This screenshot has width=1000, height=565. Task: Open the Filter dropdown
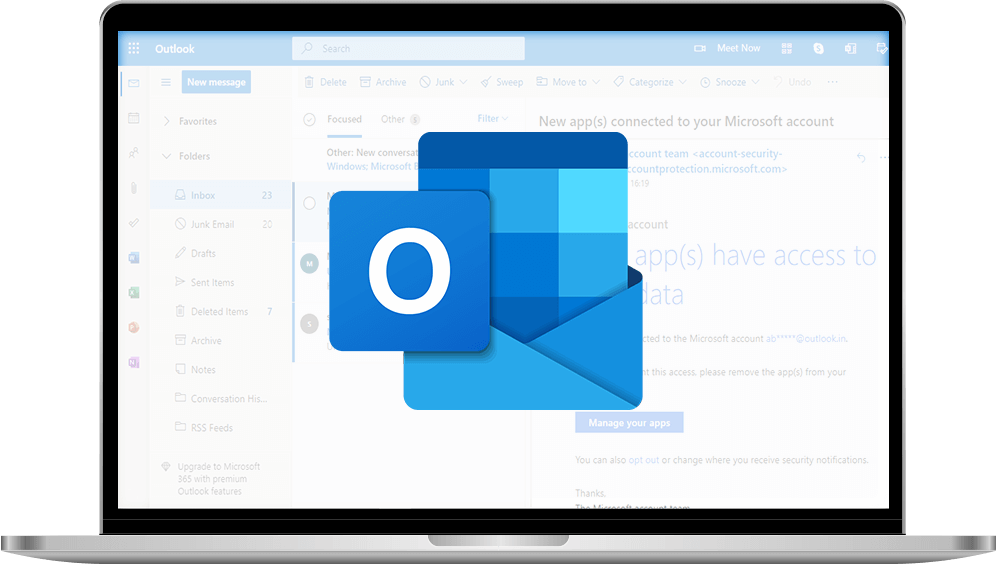(x=492, y=119)
